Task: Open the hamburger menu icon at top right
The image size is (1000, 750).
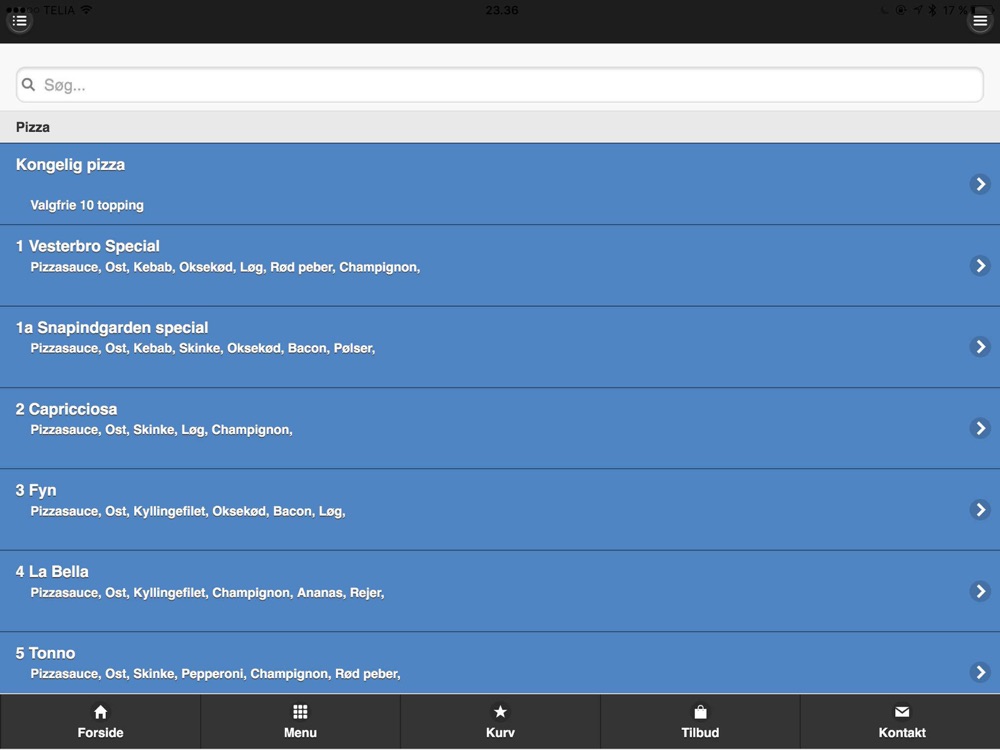Action: coord(980,21)
